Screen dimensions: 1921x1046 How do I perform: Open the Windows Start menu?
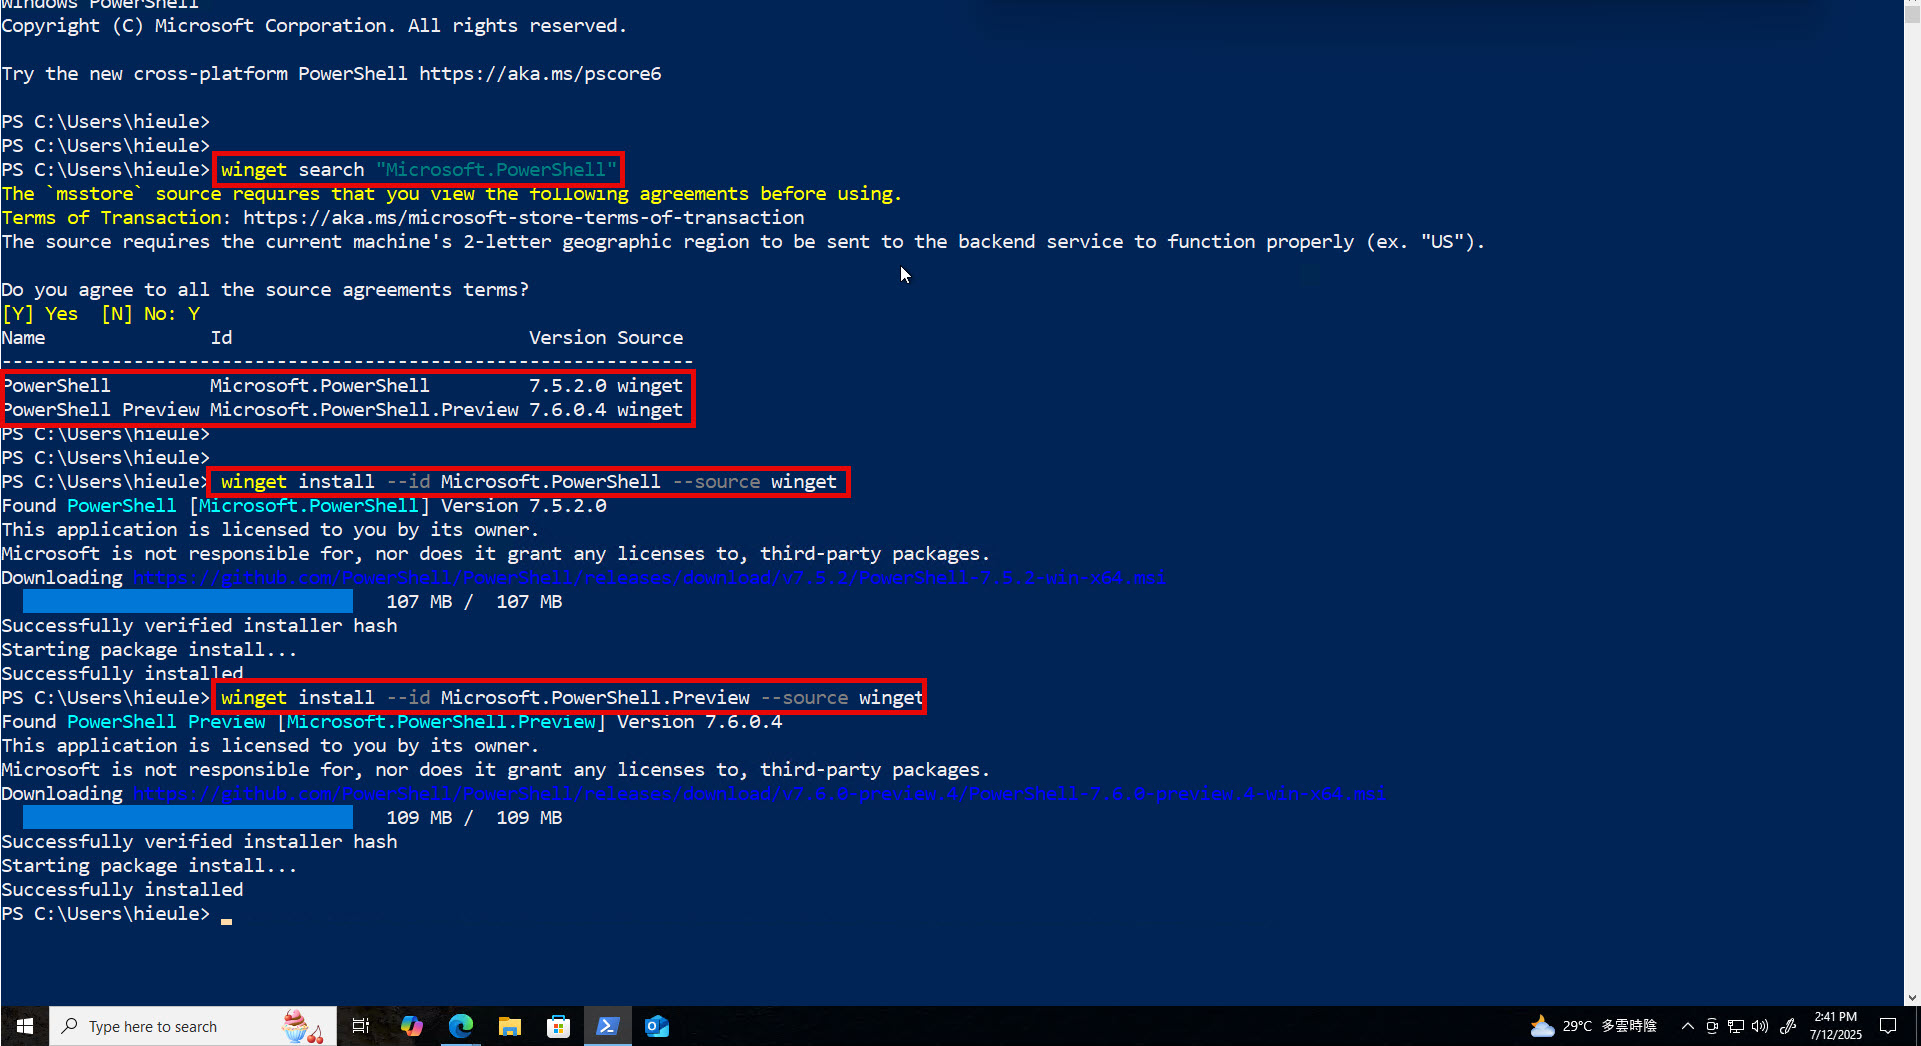click(25, 1026)
